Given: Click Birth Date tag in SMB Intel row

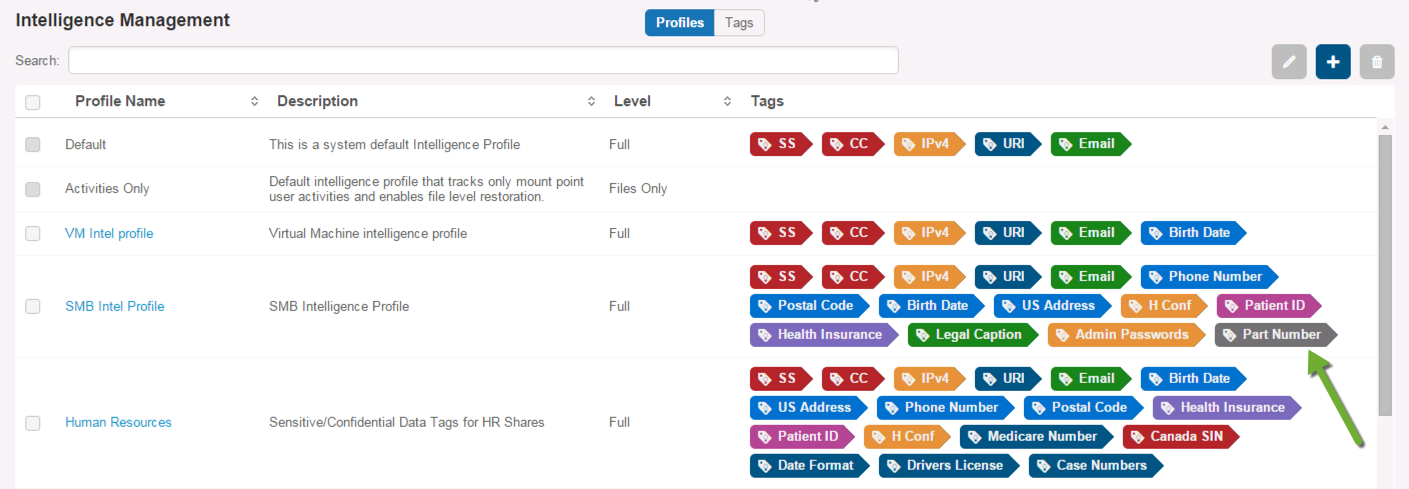Looking at the screenshot, I should 930,306.
